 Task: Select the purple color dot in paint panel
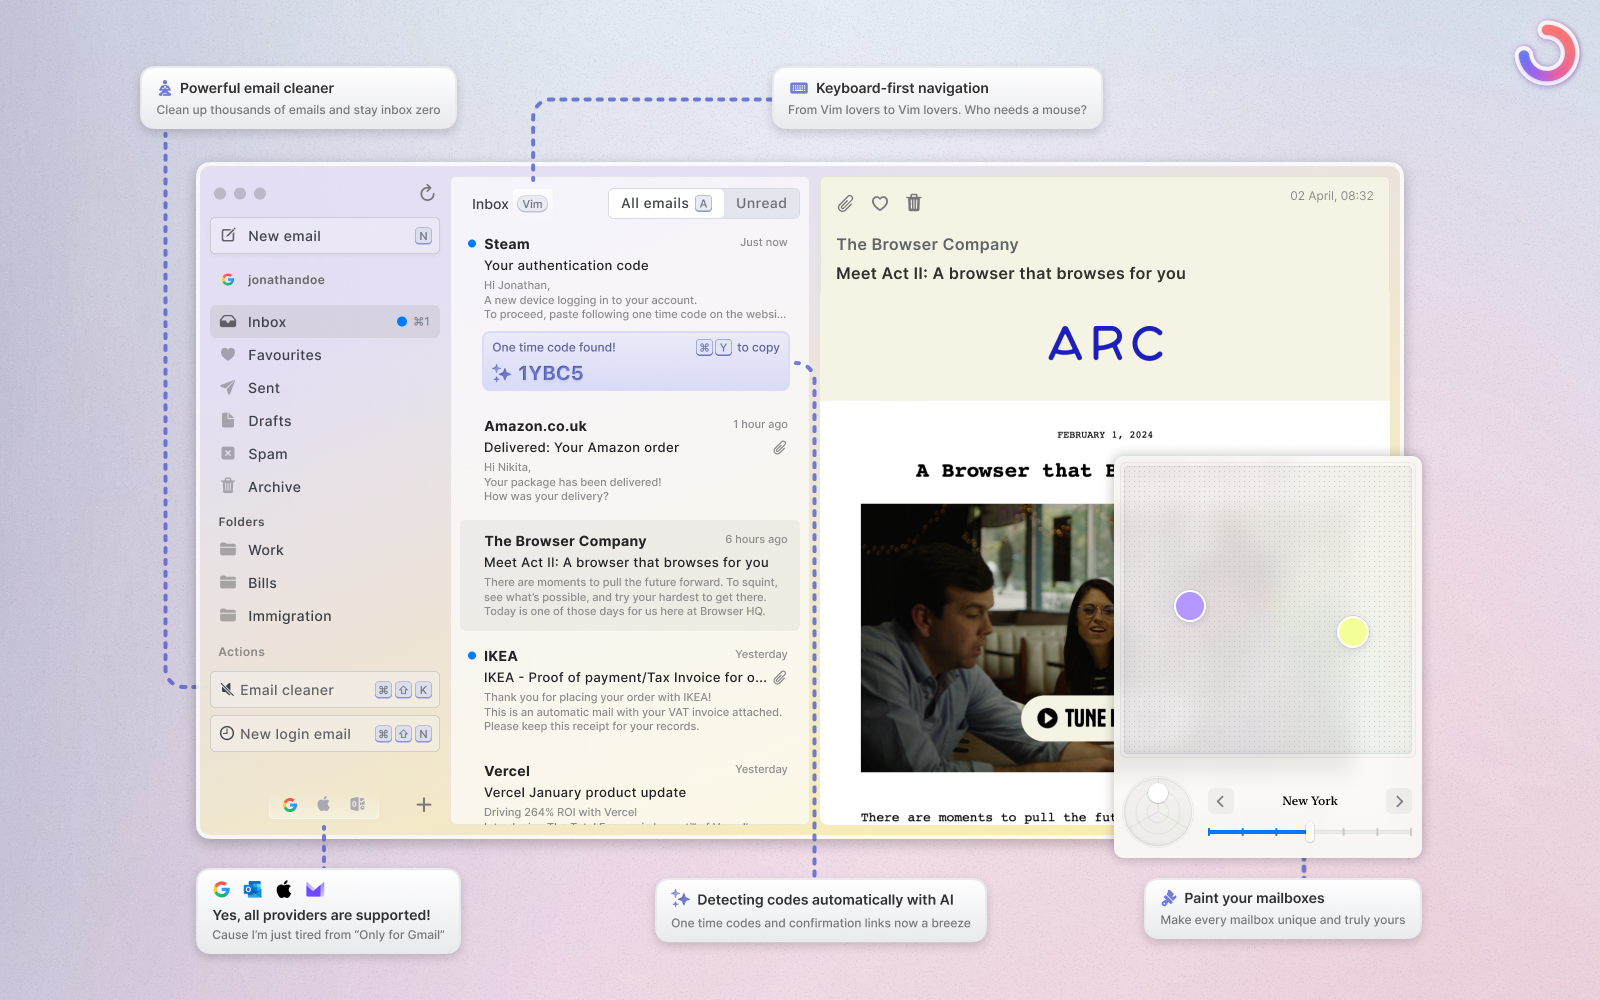coord(1190,606)
